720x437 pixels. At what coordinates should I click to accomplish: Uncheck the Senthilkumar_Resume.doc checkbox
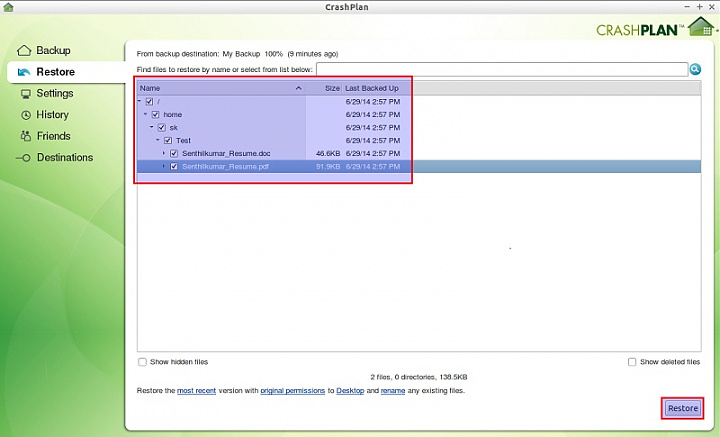click(x=174, y=153)
